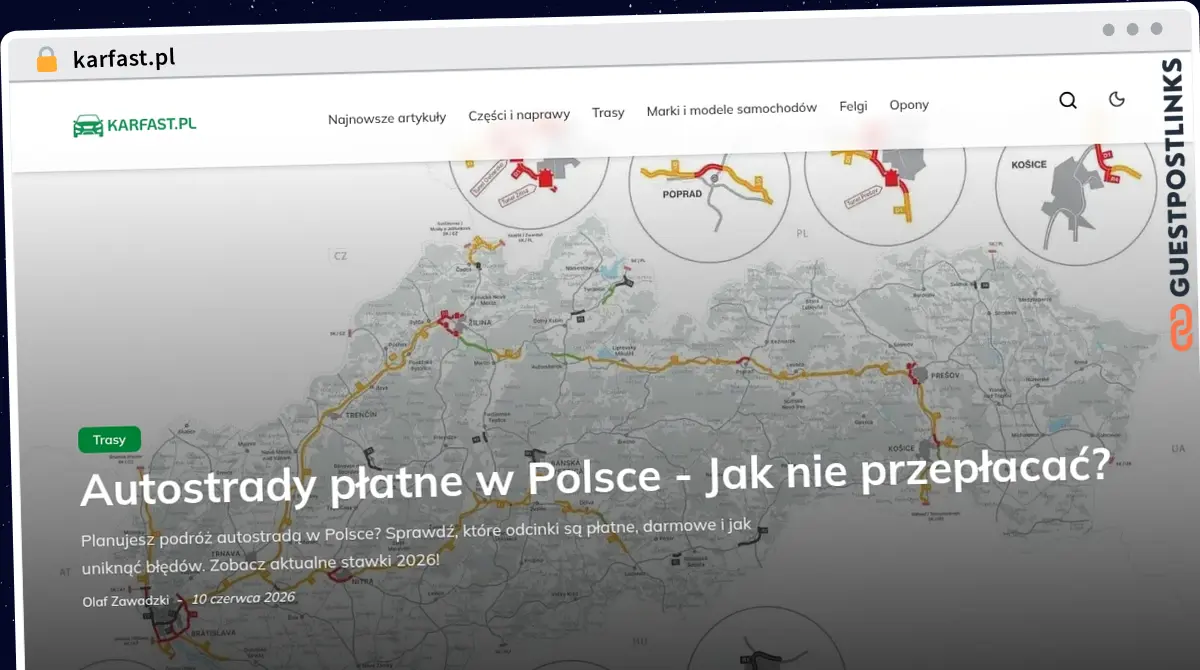Toggle dark mode moon icon
This screenshot has height=670, width=1200.
tap(1117, 98)
